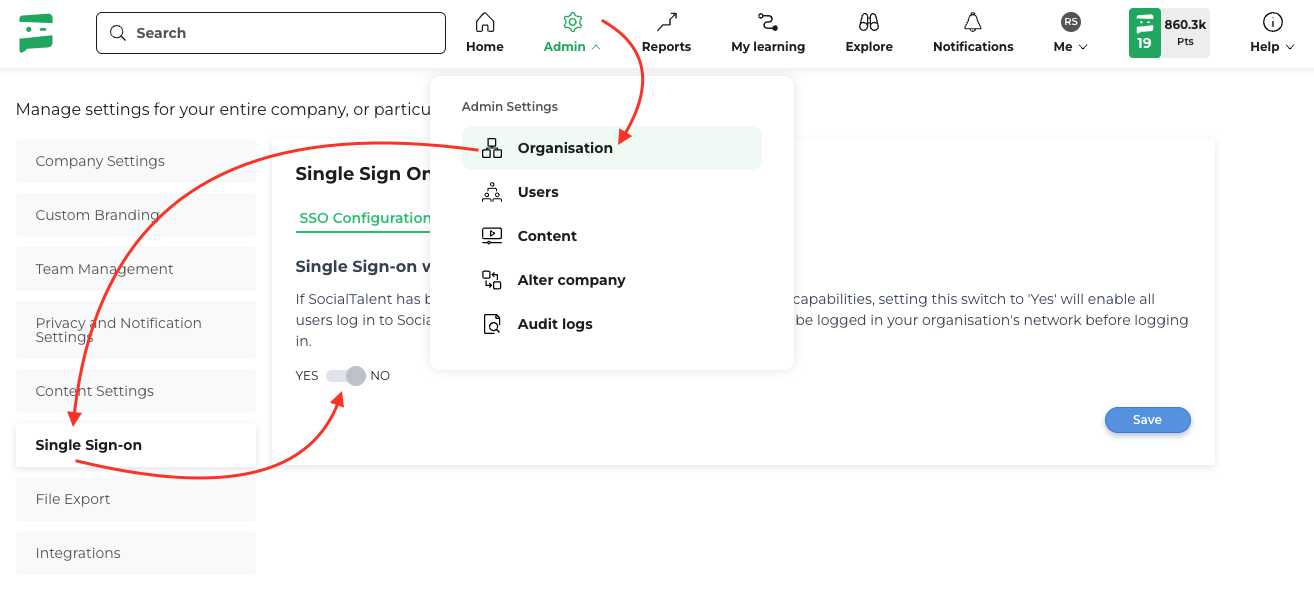
Task: Click the 860.3k Pts points display
Action: click(x=1185, y=33)
